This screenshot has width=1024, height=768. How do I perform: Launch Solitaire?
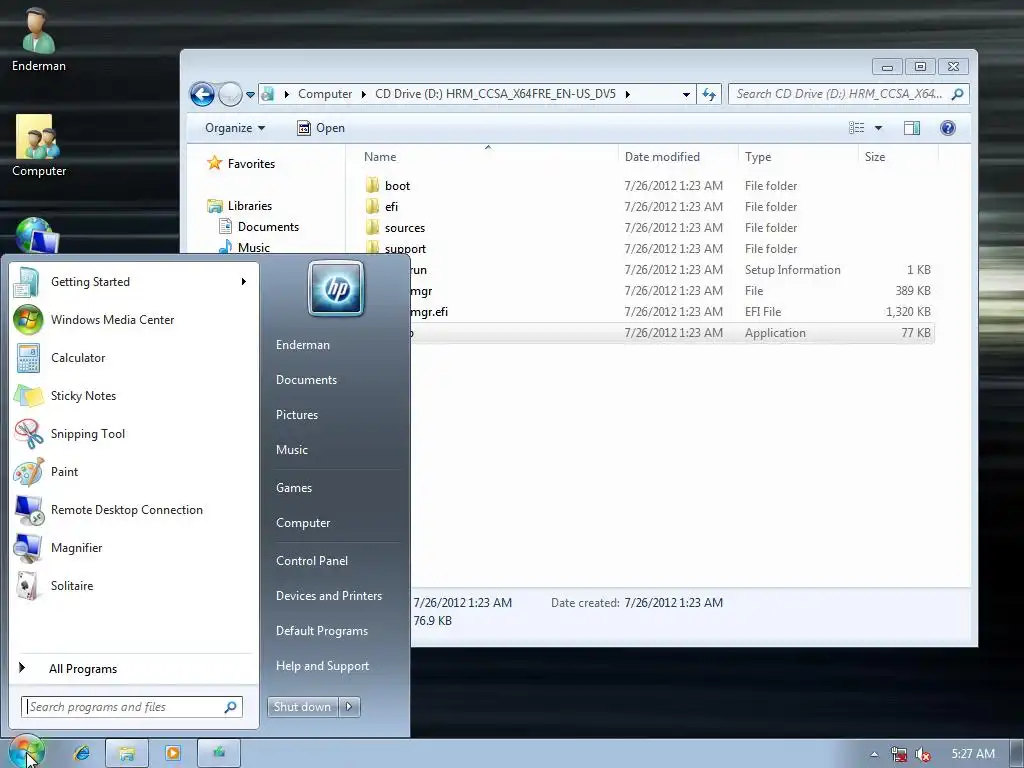(133, 586)
